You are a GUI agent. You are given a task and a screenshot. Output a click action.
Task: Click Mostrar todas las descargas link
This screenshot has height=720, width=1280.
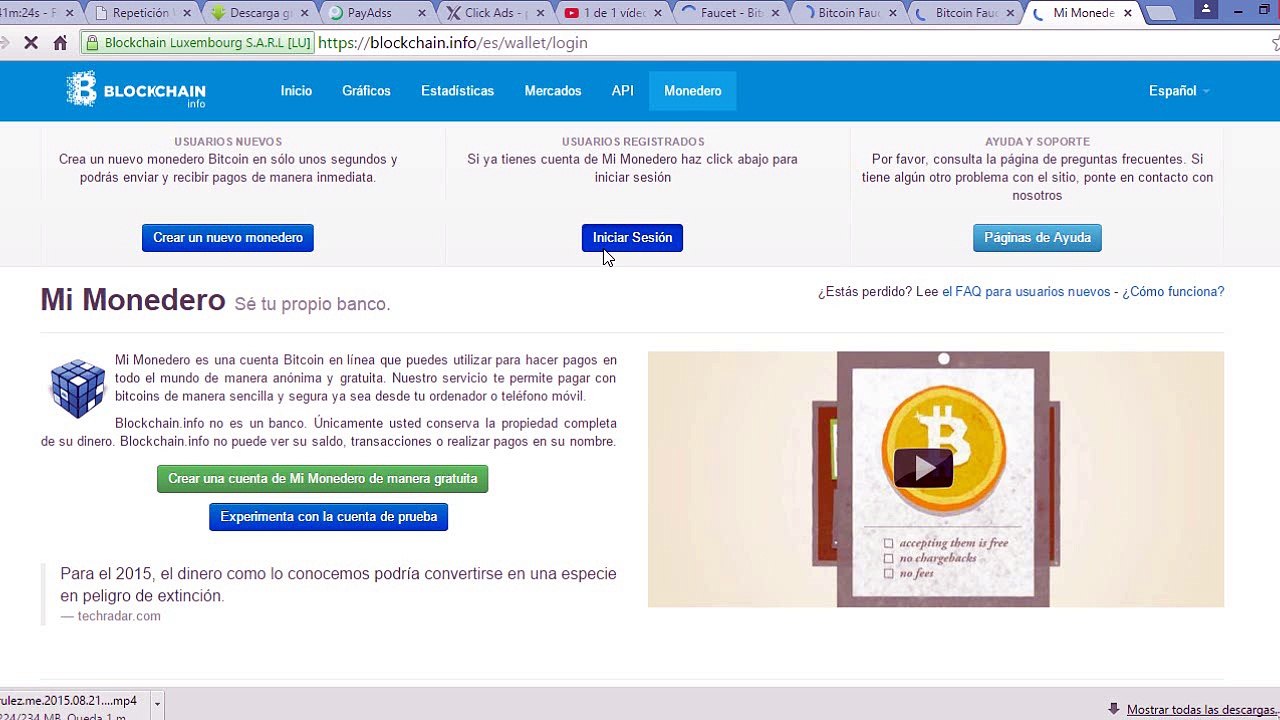1202,710
